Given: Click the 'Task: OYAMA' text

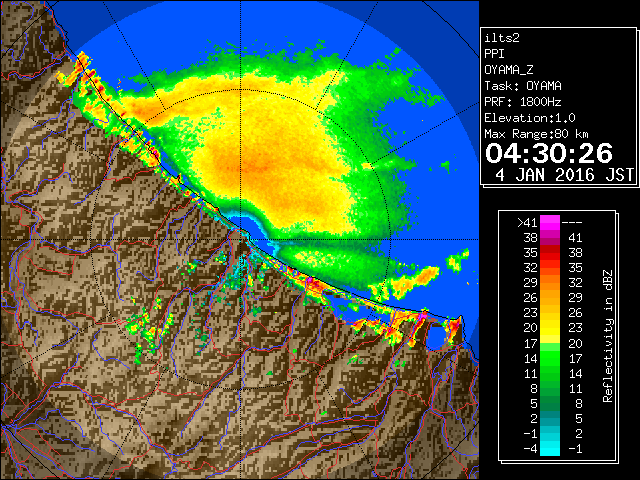Looking at the screenshot, I should tap(523, 86).
